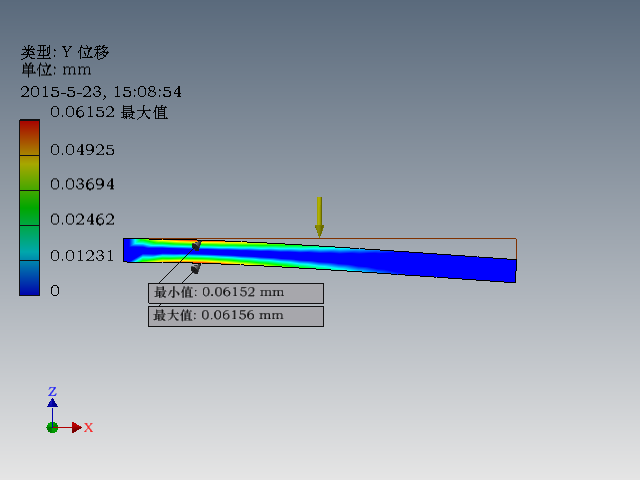Screen dimensions: 640x480
Task: Click the dark blue bottom segment of the color bar
Action: point(29,278)
